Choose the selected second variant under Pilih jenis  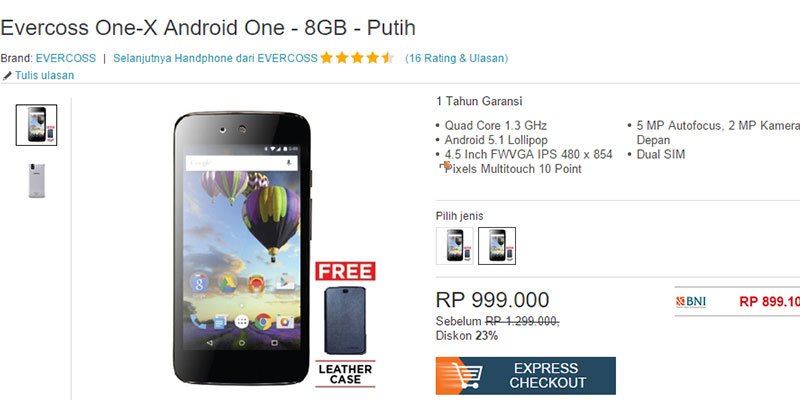coord(497,246)
